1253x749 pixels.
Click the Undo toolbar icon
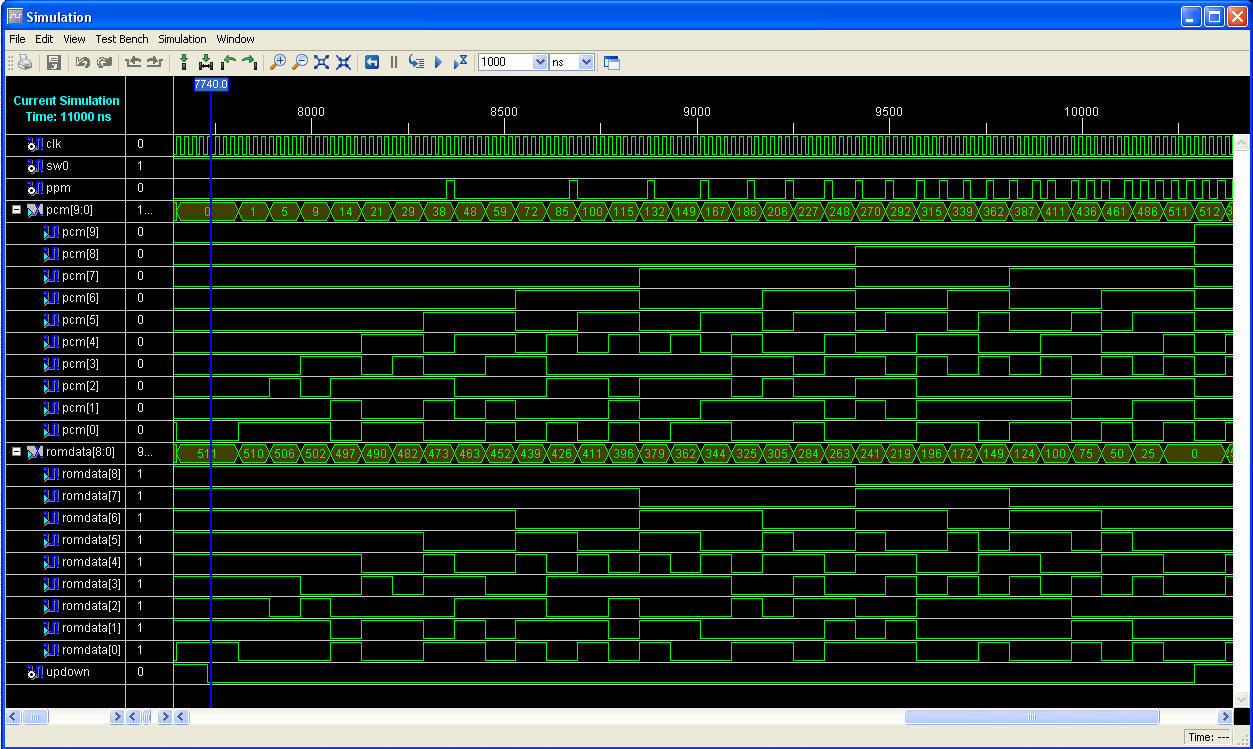[83, 62]
